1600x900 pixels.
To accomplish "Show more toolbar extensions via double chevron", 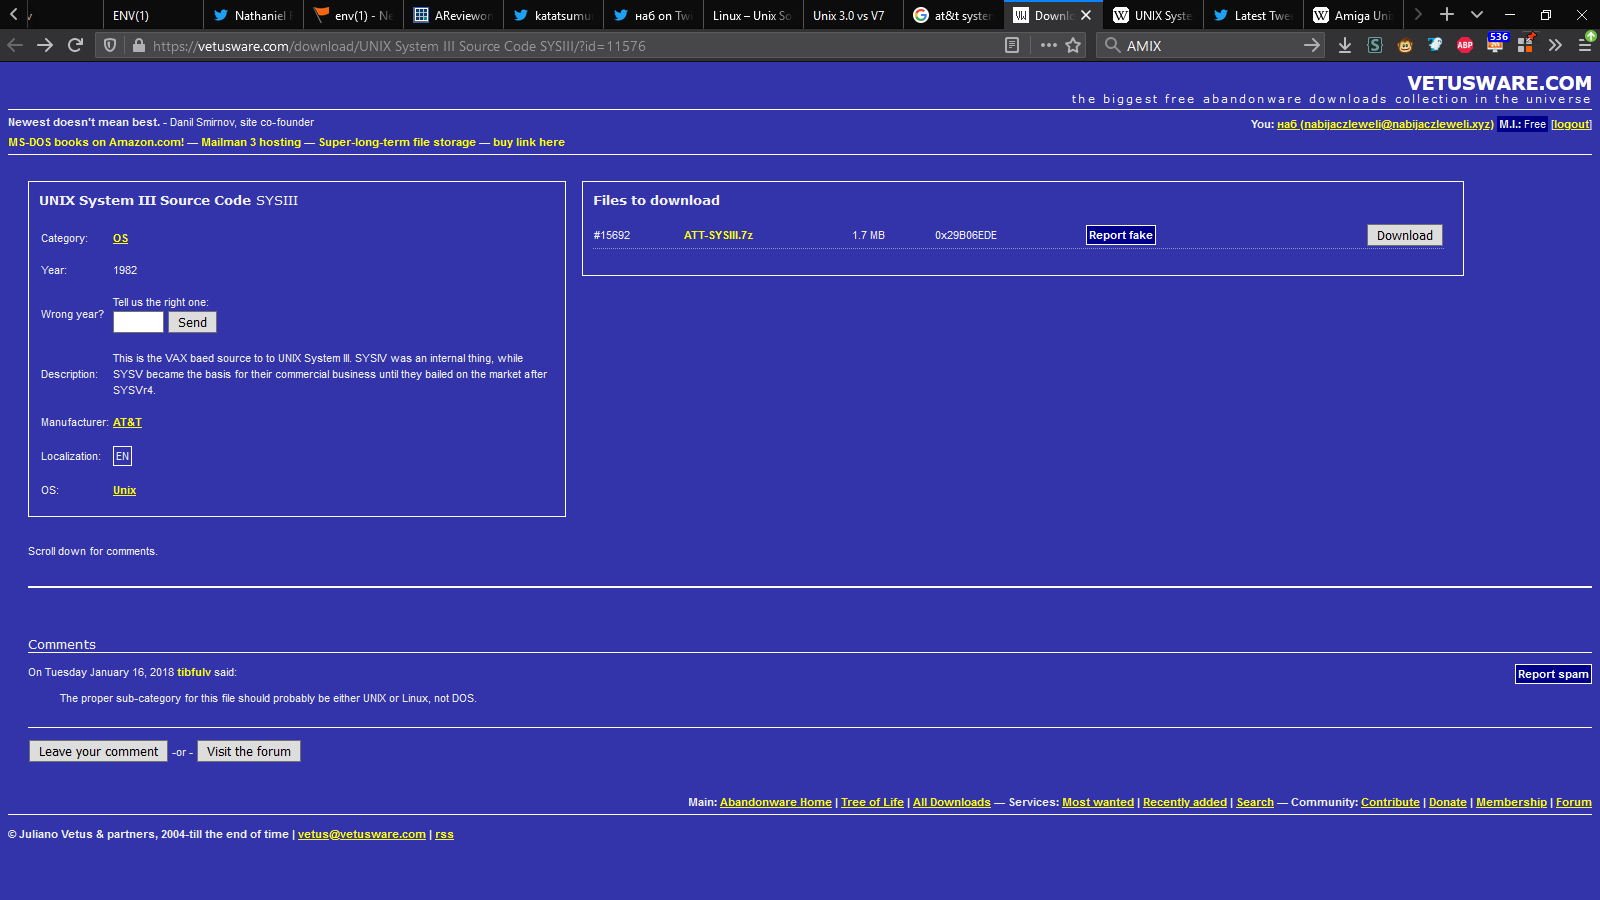I will 1555,45.
